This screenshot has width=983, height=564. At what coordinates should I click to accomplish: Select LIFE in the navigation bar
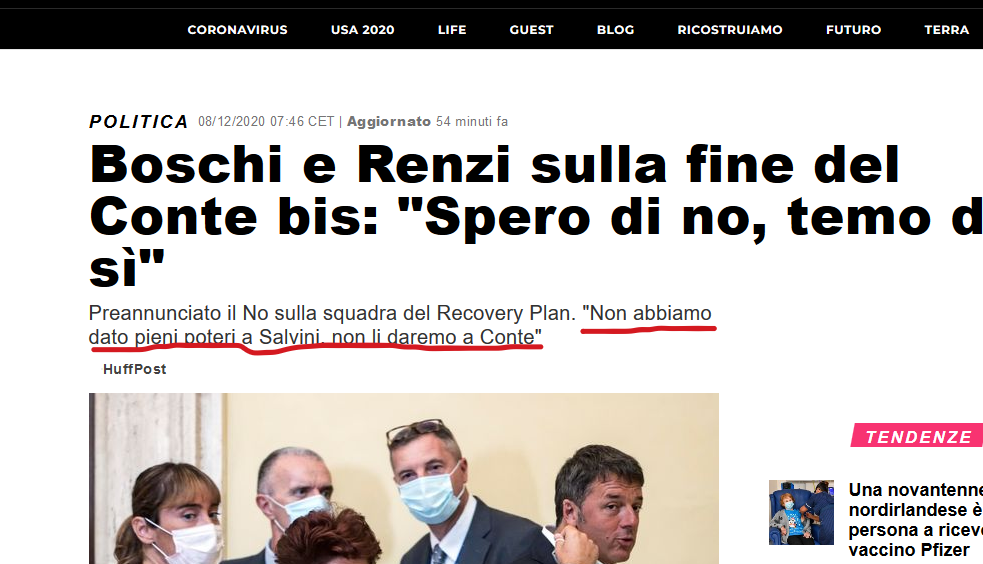[452, 29]
